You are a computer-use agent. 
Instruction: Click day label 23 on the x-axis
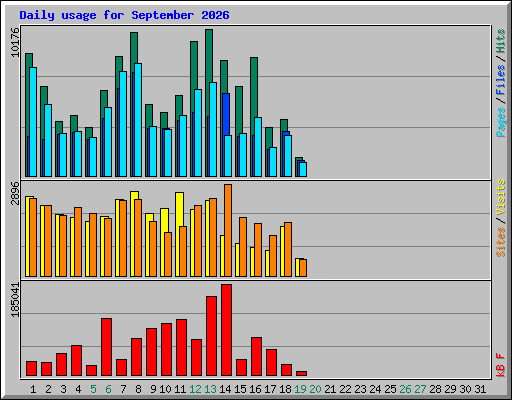[x=360, y=389]
